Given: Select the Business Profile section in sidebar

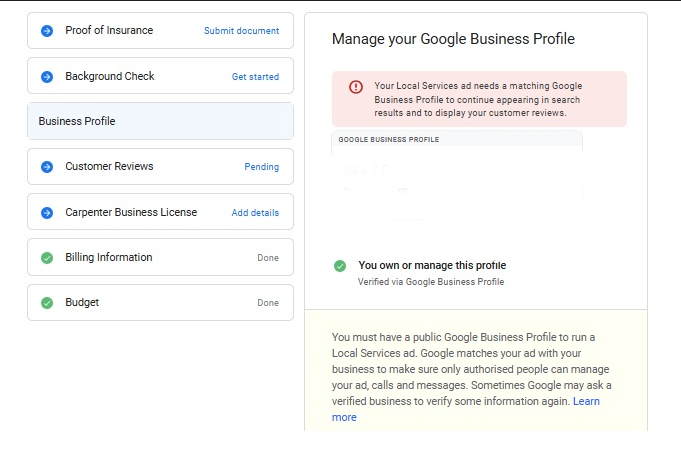Looking at the screenshot, I should 160,121.
